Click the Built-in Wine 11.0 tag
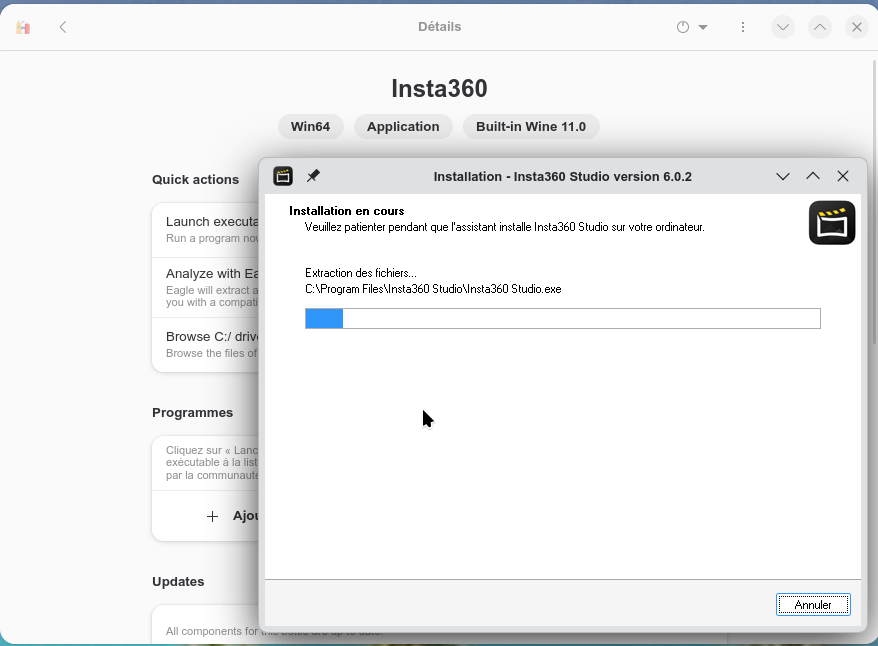The width and height of the screenshot is (878, 646). [x=531, y=127]
